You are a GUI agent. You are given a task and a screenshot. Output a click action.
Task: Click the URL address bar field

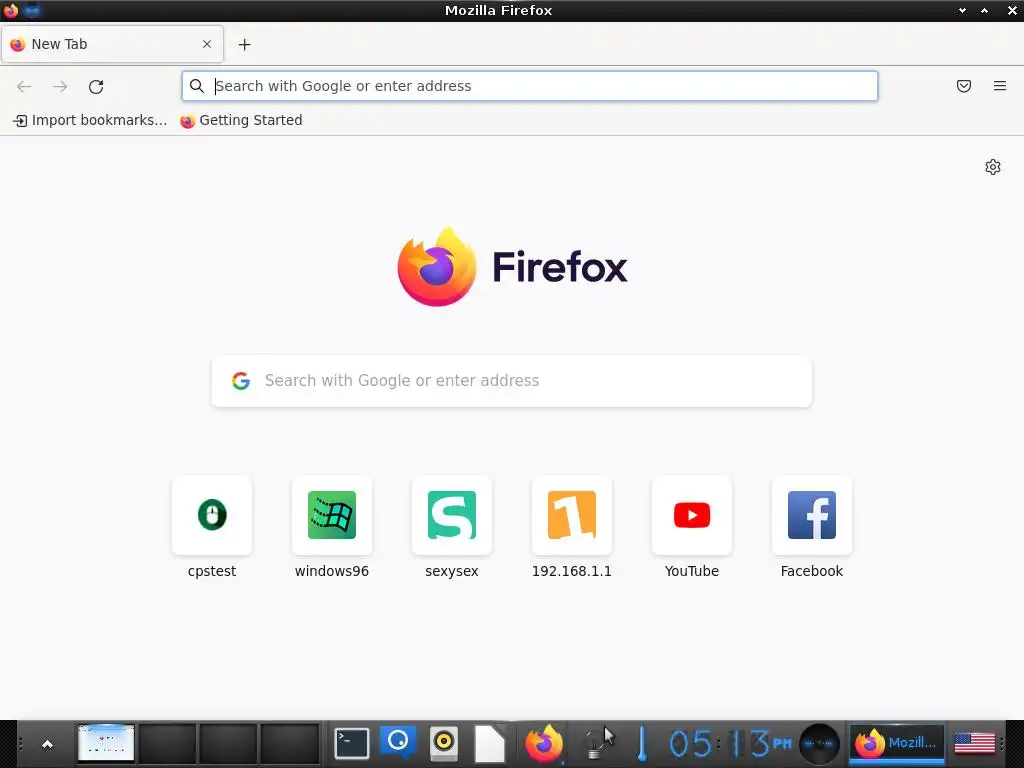click(530, 86)
